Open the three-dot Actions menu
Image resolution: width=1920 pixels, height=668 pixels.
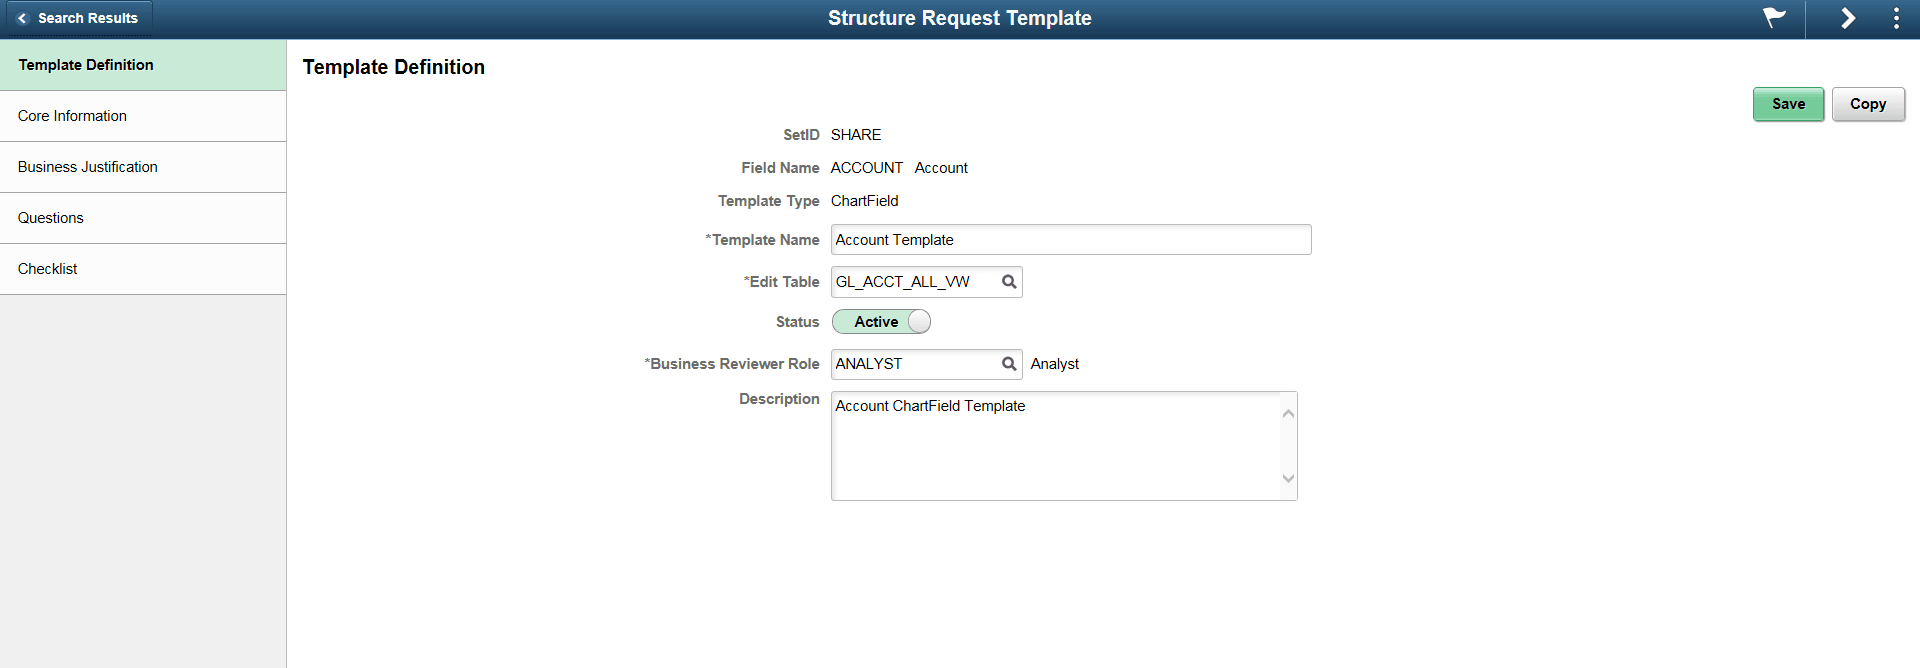point(1896,18)
